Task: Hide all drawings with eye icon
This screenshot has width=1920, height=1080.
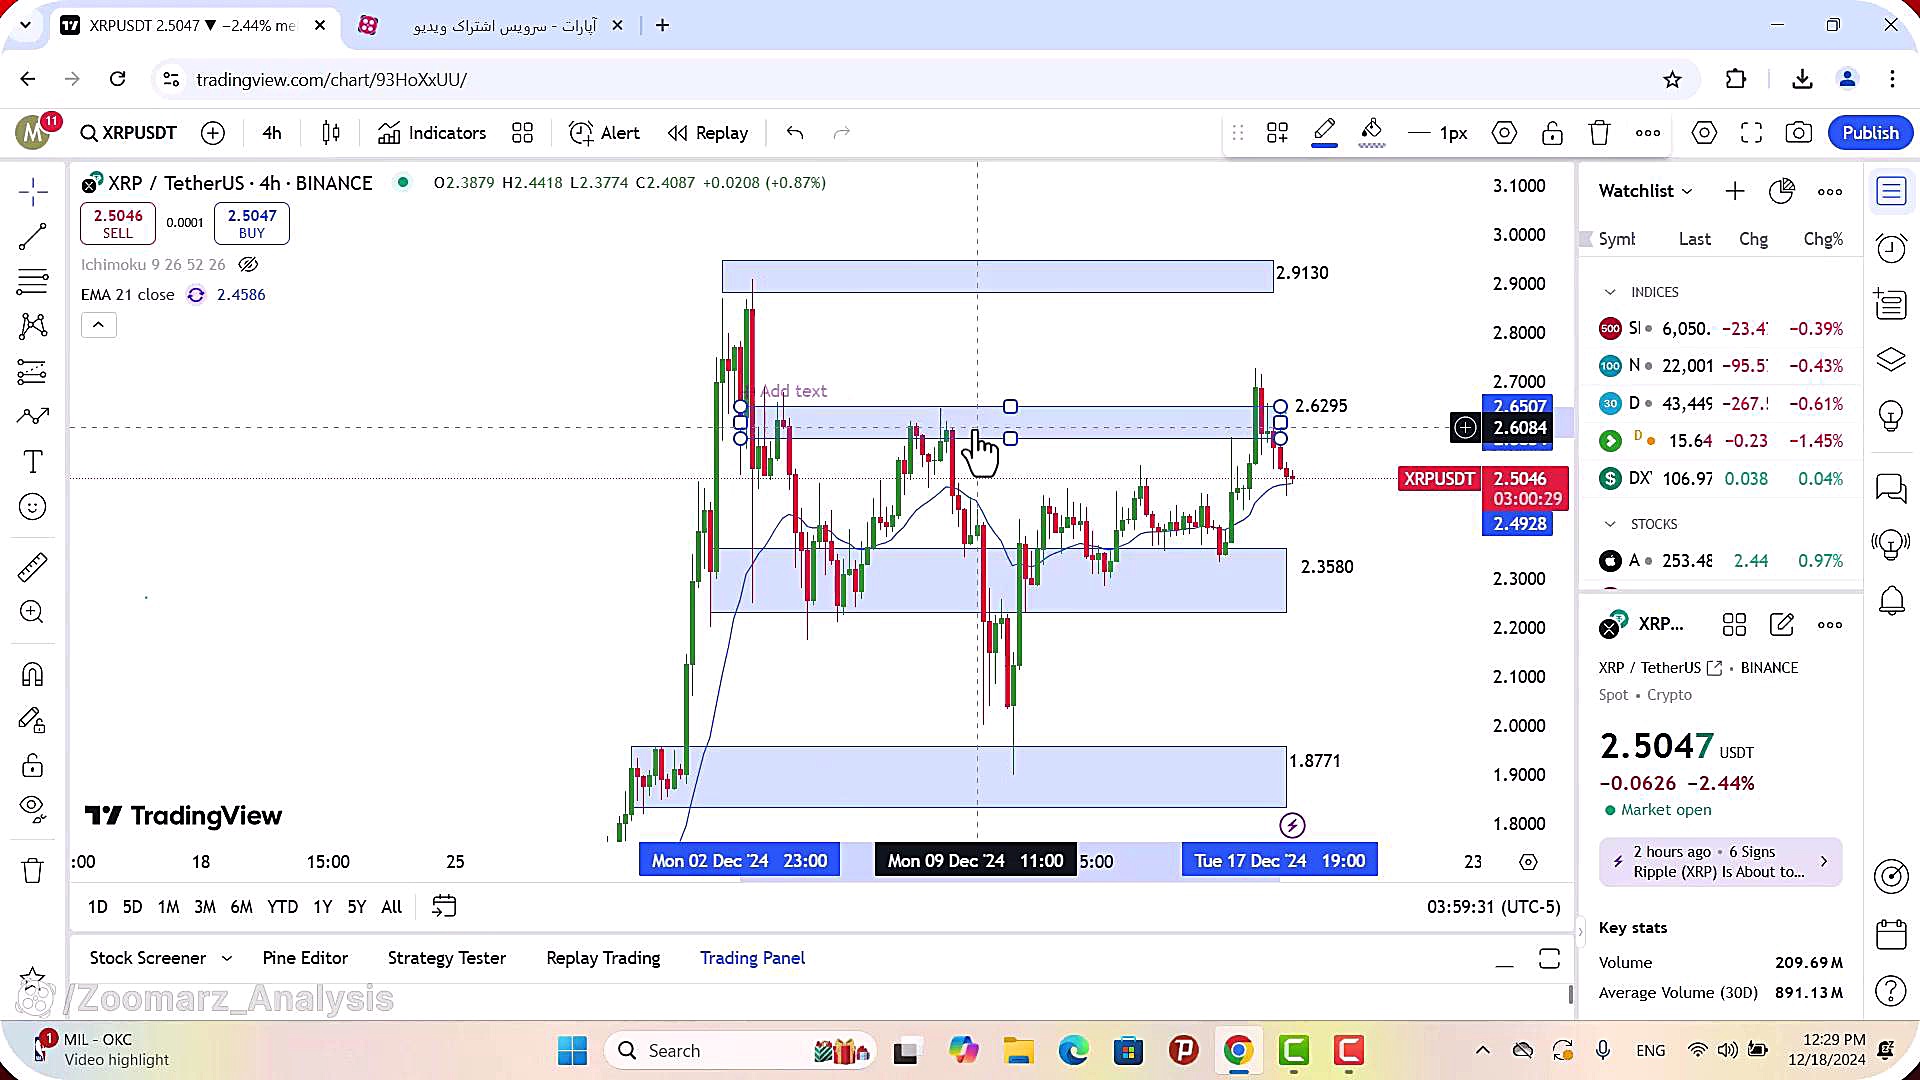Action: point(32,808)
